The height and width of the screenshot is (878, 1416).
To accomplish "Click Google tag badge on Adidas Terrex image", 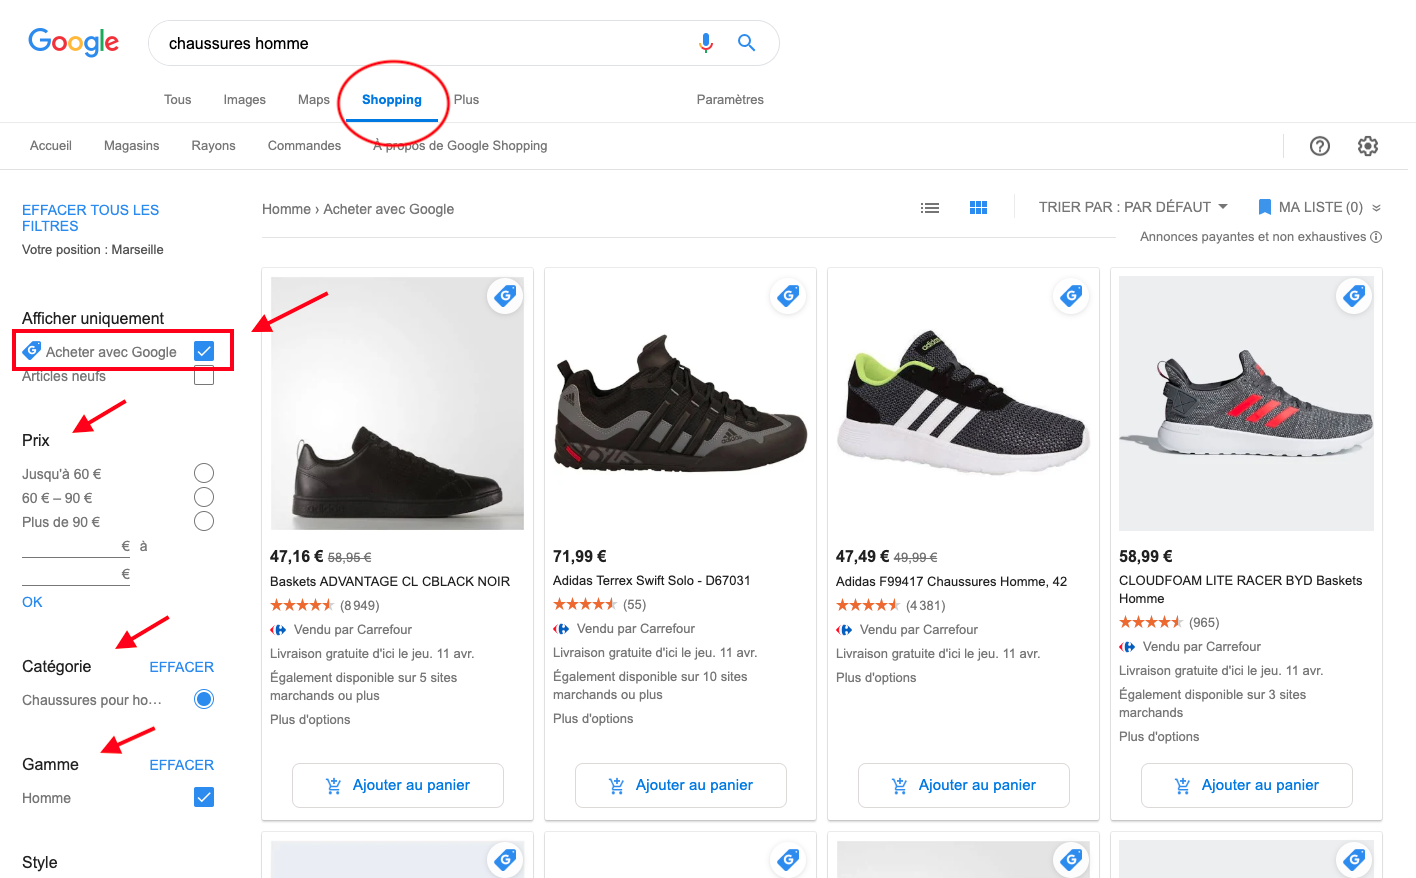I will pyautogui.click(x=788, y=296).
